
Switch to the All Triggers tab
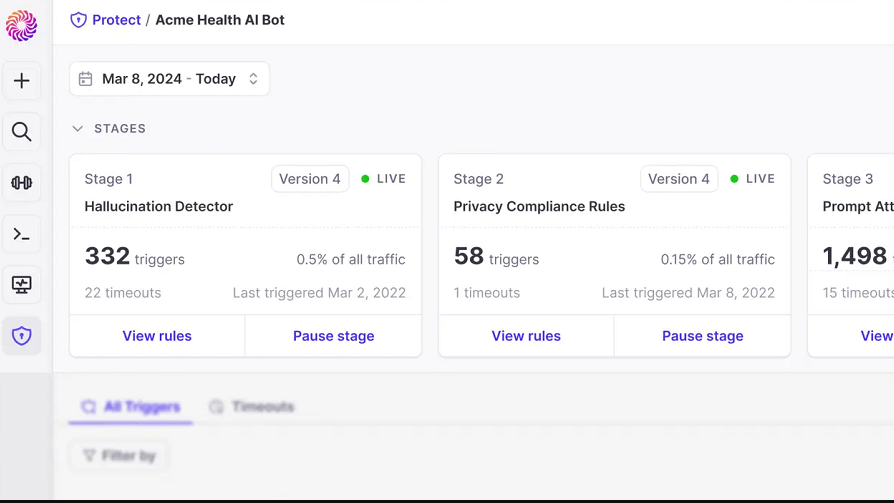point(131,407)
